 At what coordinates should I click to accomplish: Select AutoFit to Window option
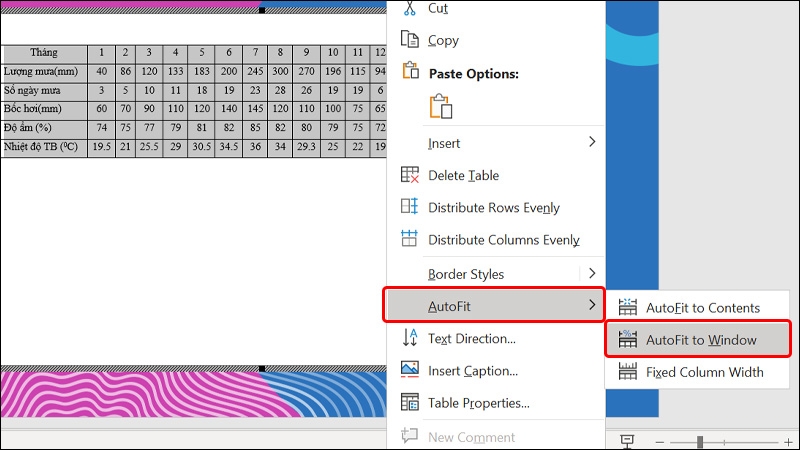point(698,339)
